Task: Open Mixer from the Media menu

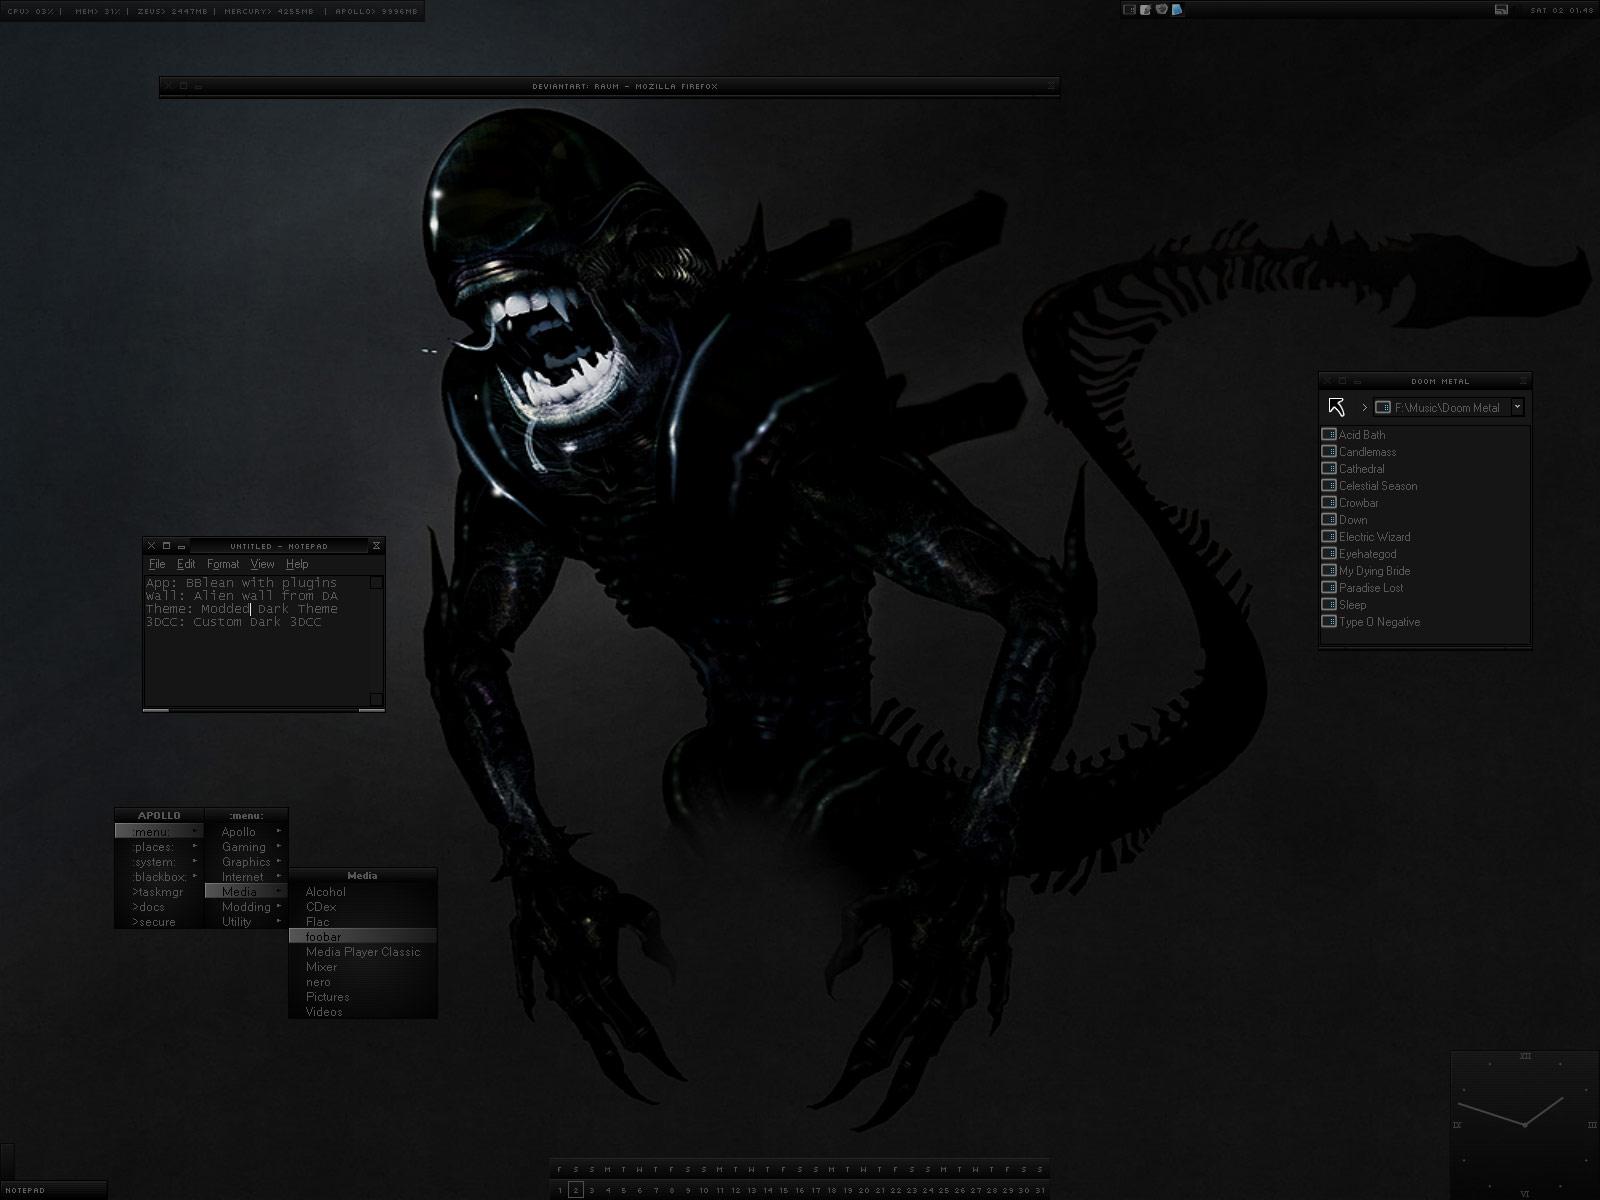Action: tap(363, 966)
